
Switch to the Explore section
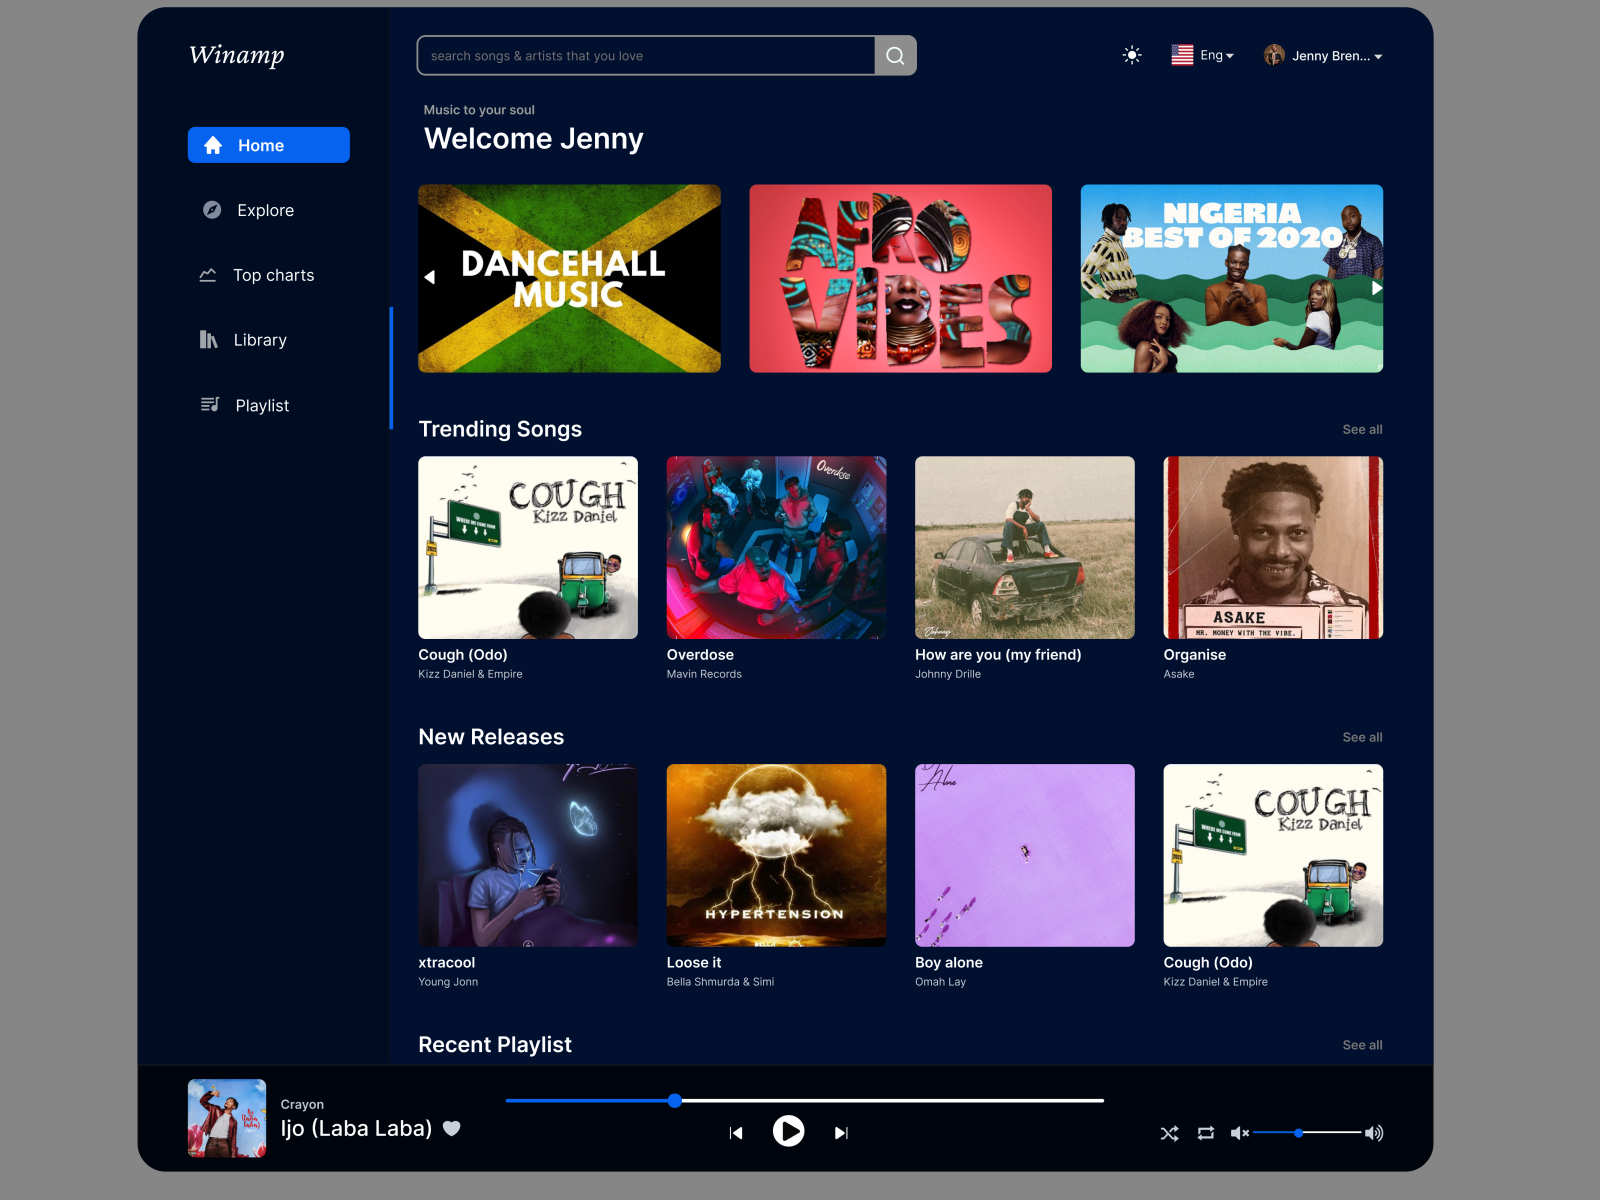tap(265, 210)
